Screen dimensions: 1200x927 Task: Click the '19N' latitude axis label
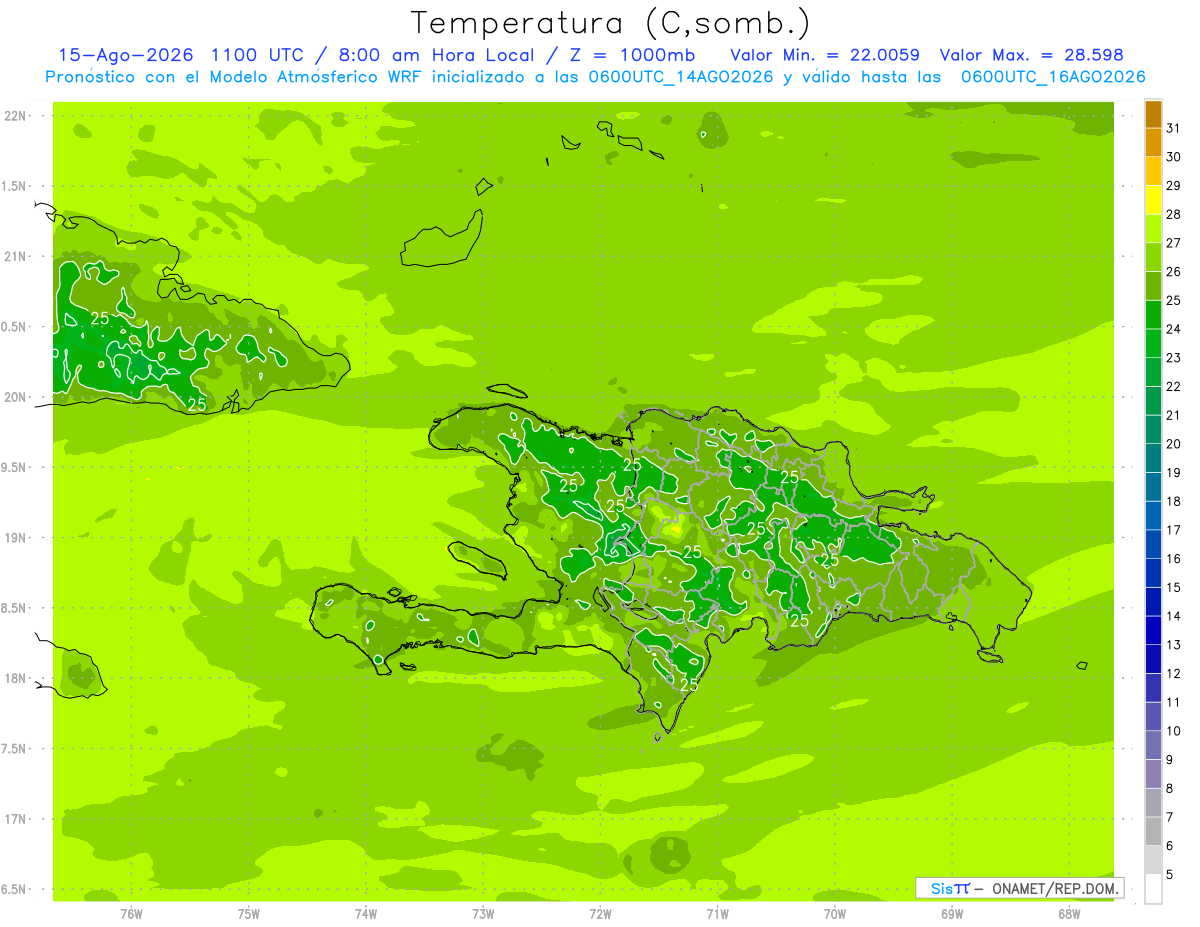(17, 538)
